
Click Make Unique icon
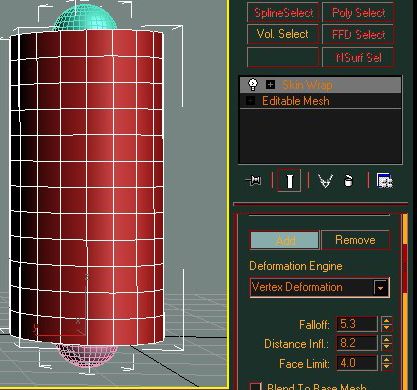325,181
